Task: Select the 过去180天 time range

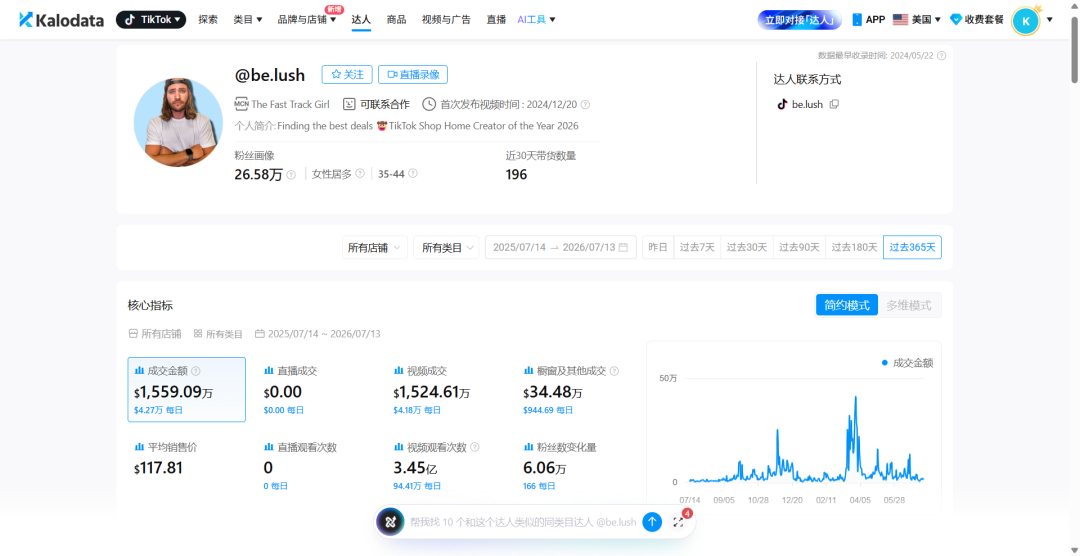Action: coord(854,247)
